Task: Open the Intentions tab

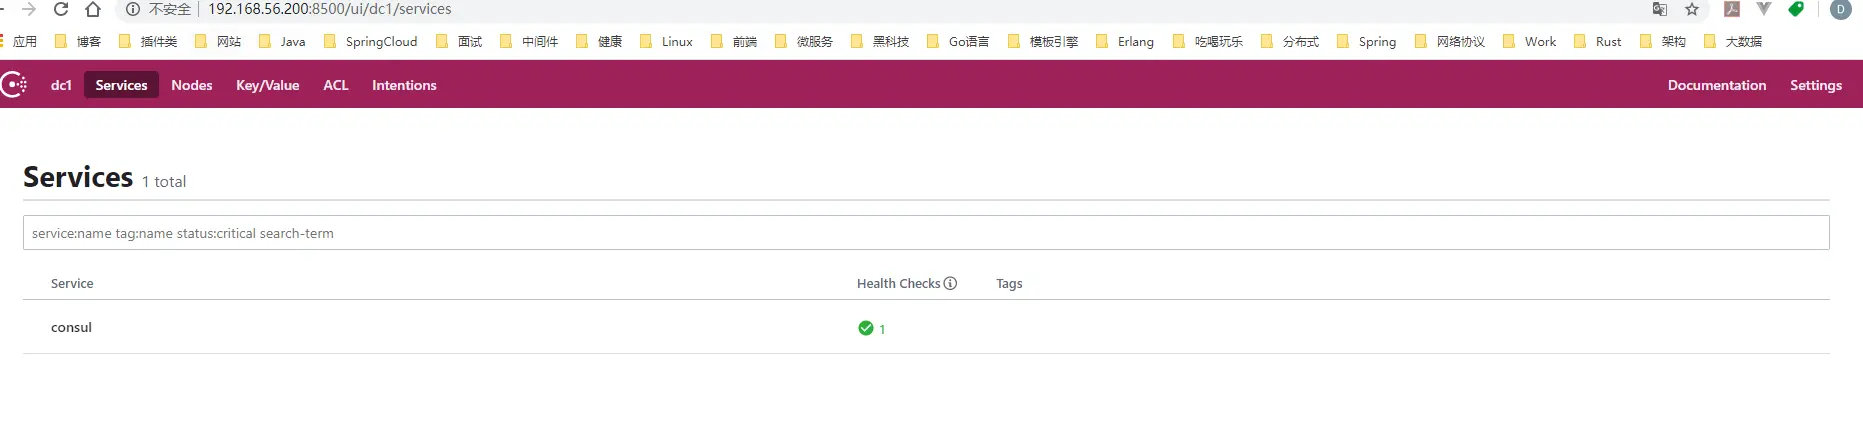Action: 404,85
